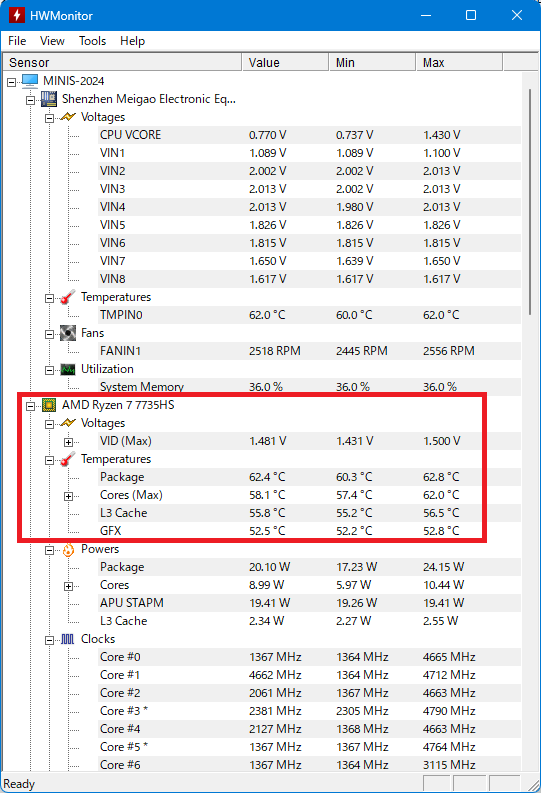Screen dimensions: 541x793
Task: Collapse the AMD Ryzen 7 7735HS node
Action: (30, 406)
